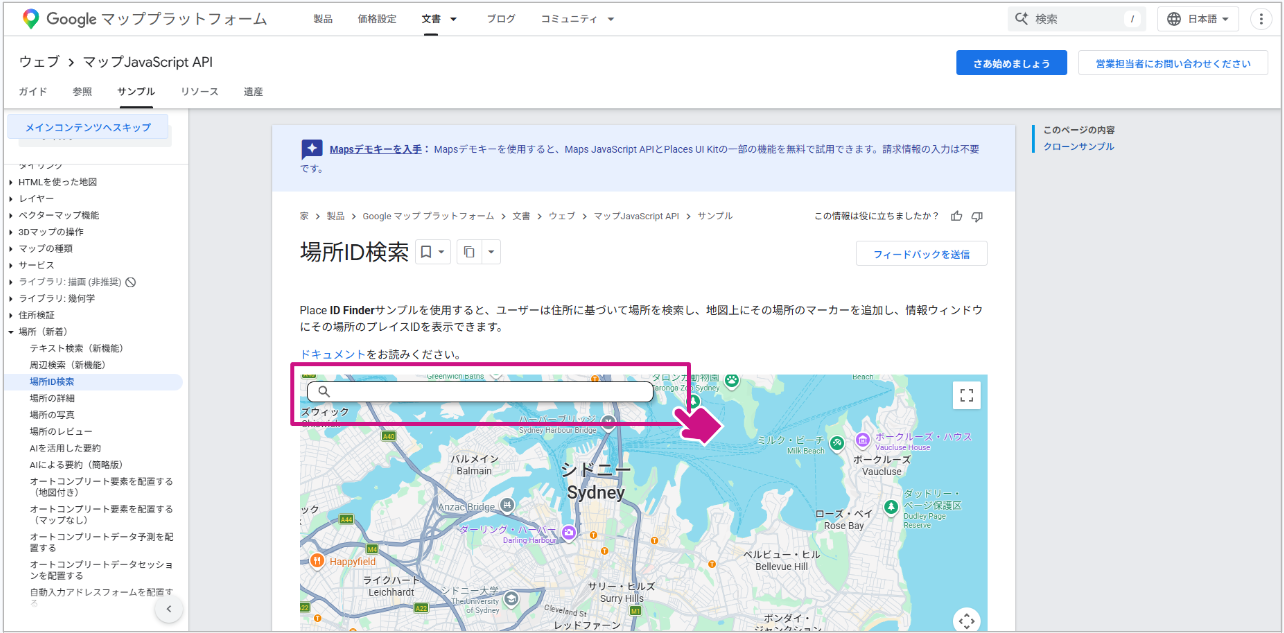Click the フィードバックを送信 button
Screen dimensions: 1284x633
pyautogui.click(x=921, y=254)
